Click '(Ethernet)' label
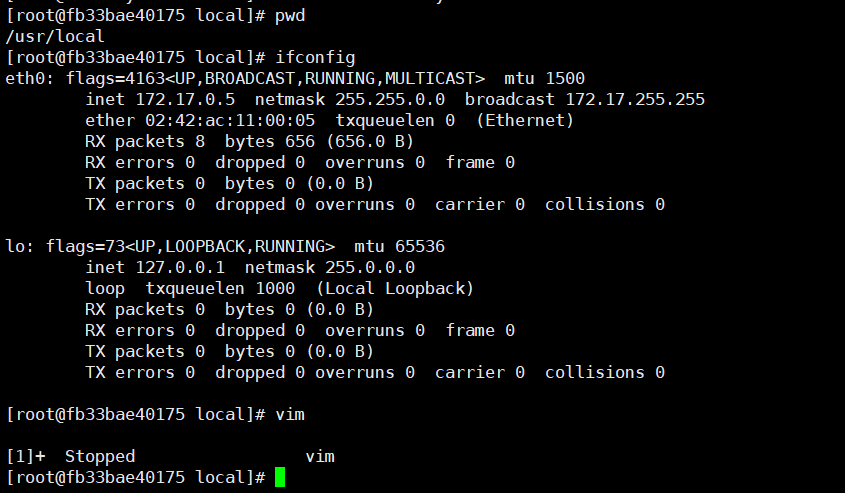The image size is (845, 493). point(525,121)
